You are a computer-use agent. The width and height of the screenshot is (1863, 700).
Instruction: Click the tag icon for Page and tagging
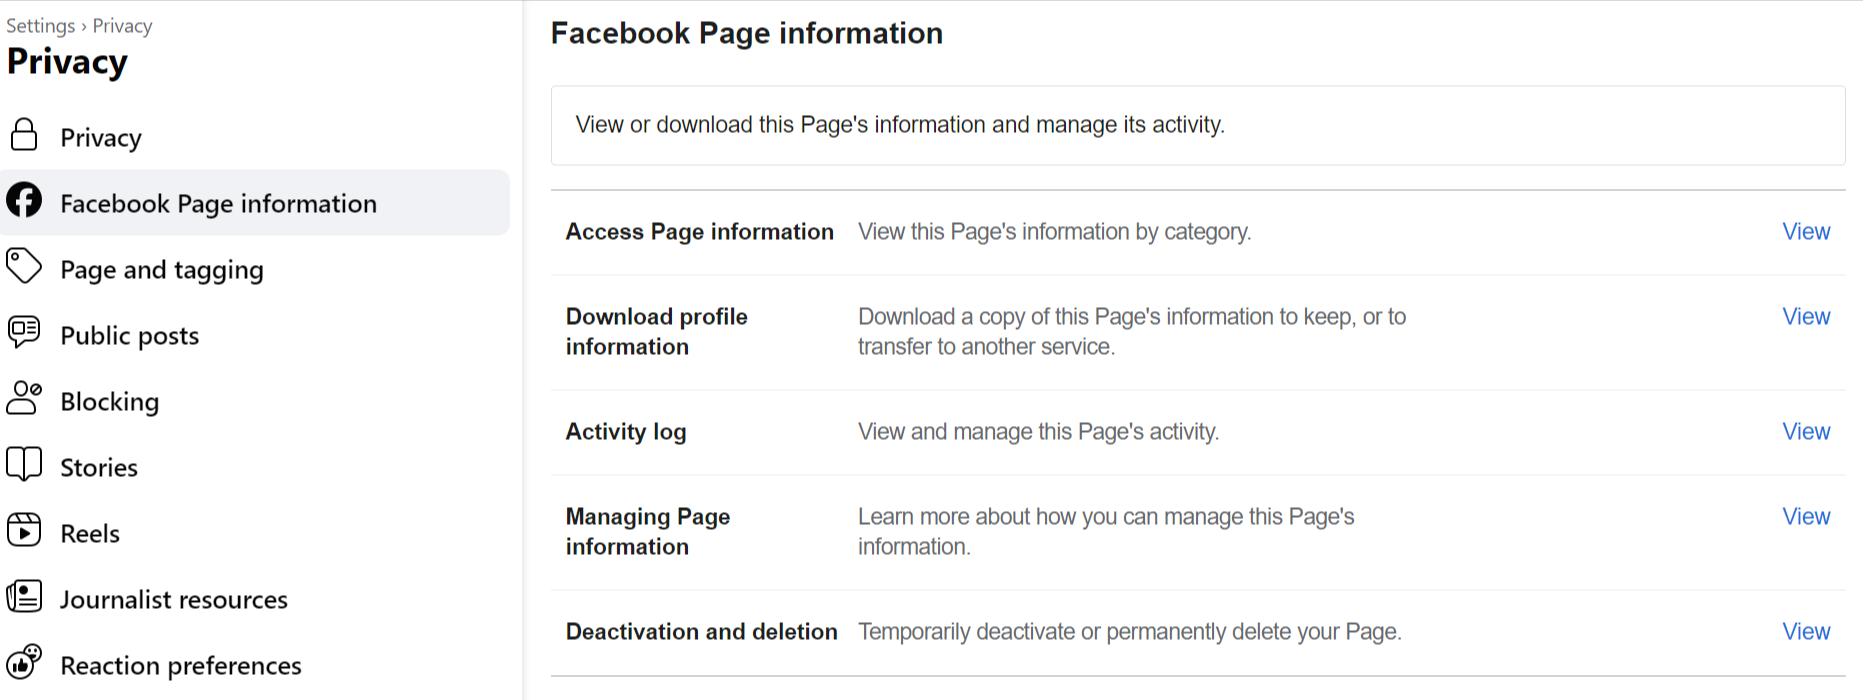point(24,267)
